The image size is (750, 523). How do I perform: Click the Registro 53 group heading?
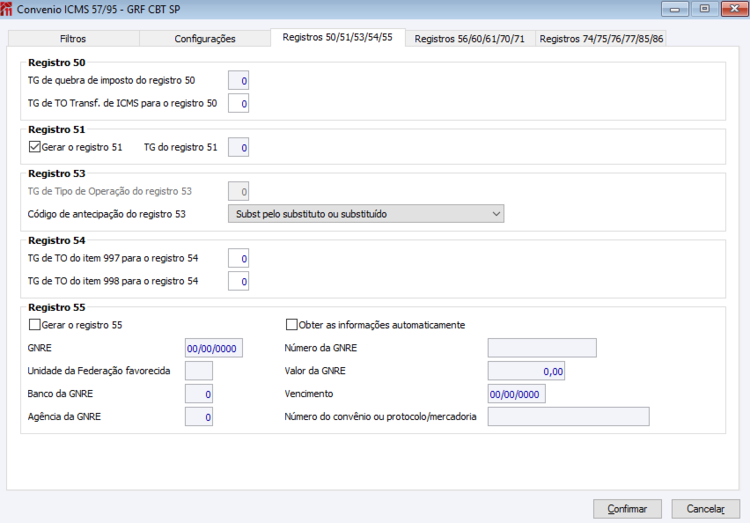[56, 173]
